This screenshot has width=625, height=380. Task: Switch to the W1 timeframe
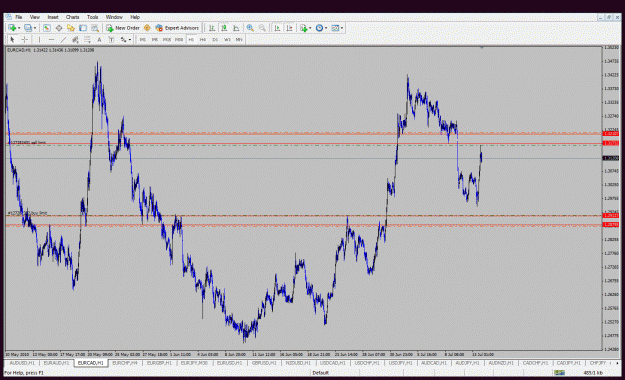[x=227, y=39]
